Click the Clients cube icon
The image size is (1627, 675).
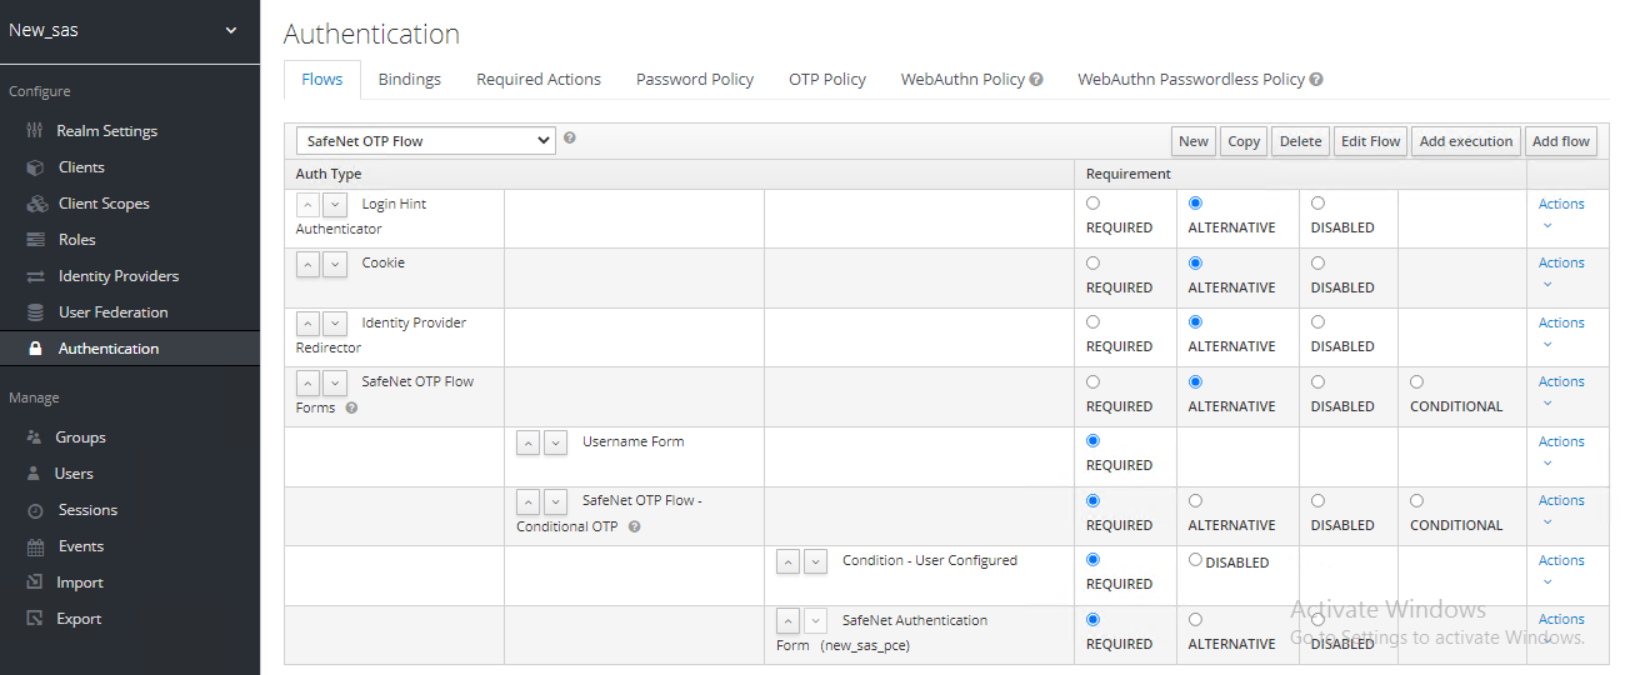pos(35,167)
